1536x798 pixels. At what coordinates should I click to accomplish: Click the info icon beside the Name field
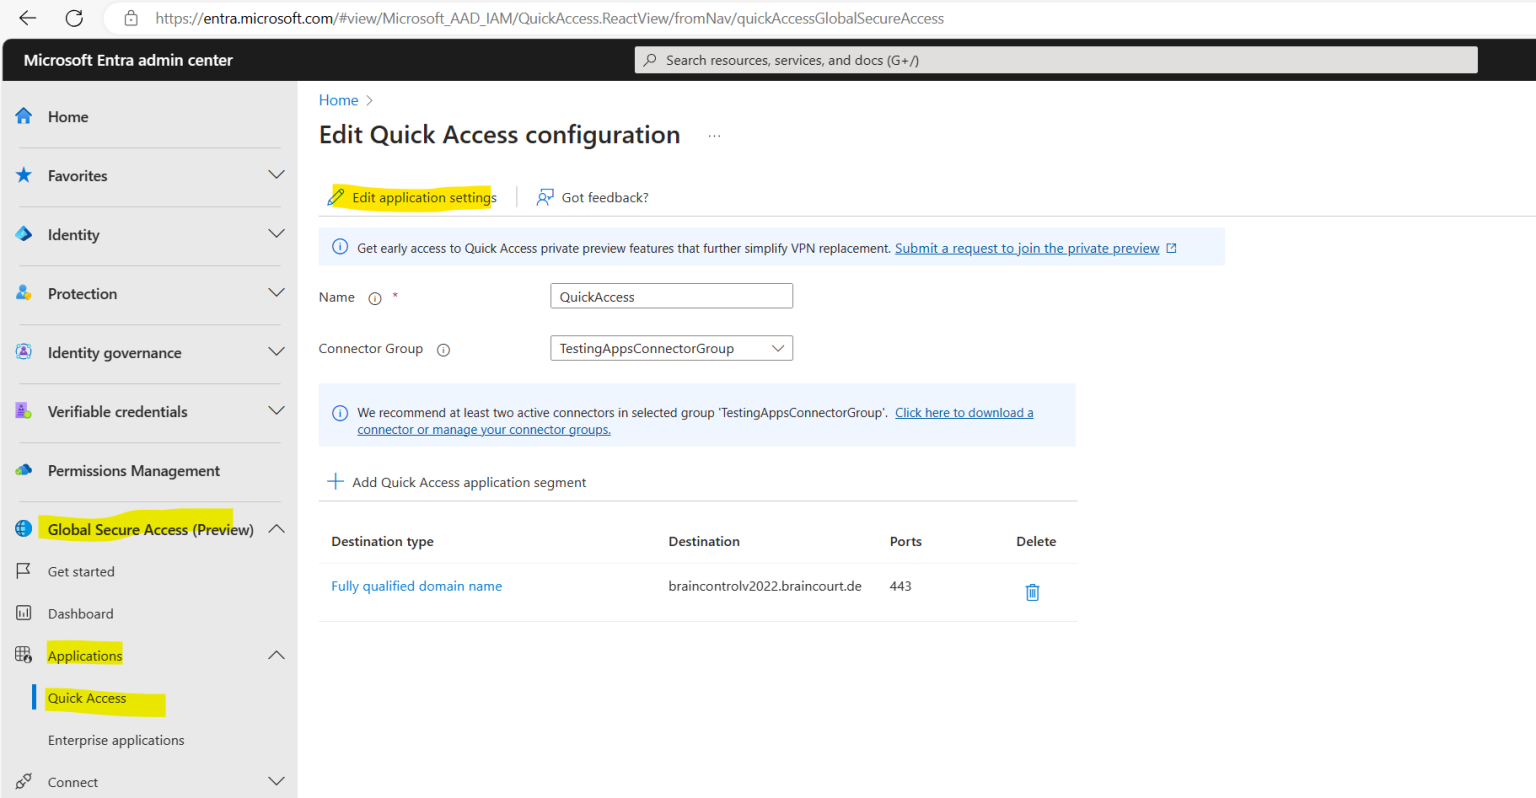tap(374, 297)
